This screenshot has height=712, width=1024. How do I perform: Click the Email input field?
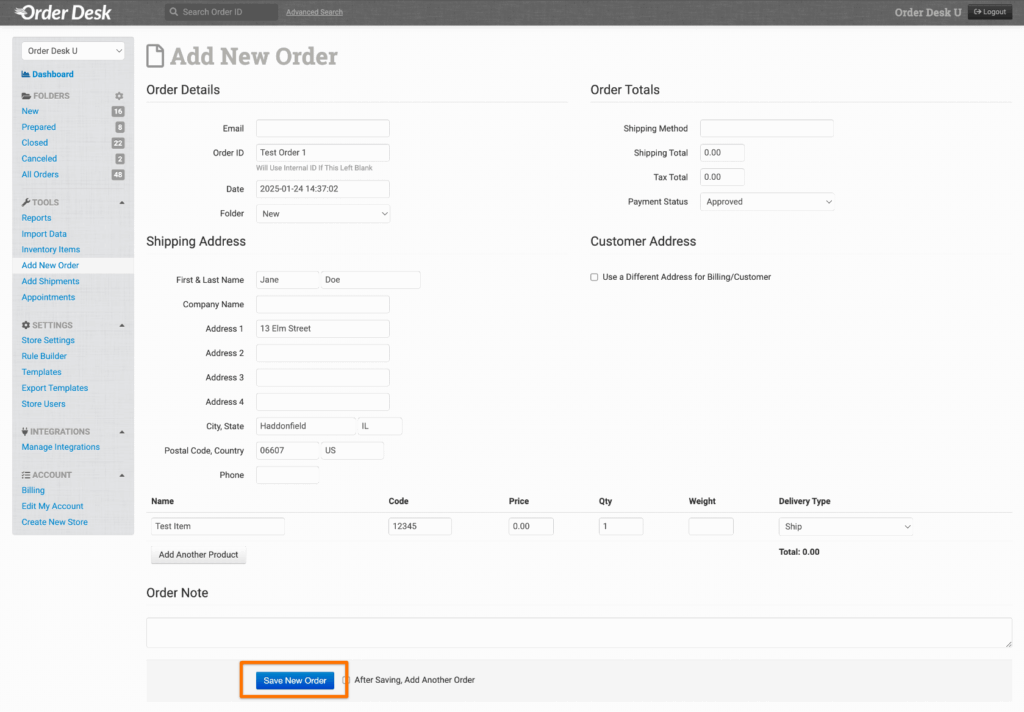323,128
